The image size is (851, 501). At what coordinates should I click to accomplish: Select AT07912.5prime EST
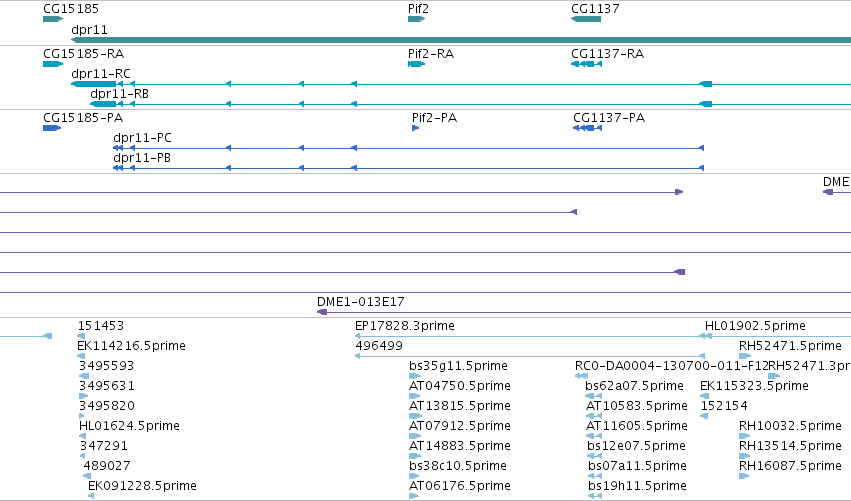pyautogui.click(x=415, y=436)
